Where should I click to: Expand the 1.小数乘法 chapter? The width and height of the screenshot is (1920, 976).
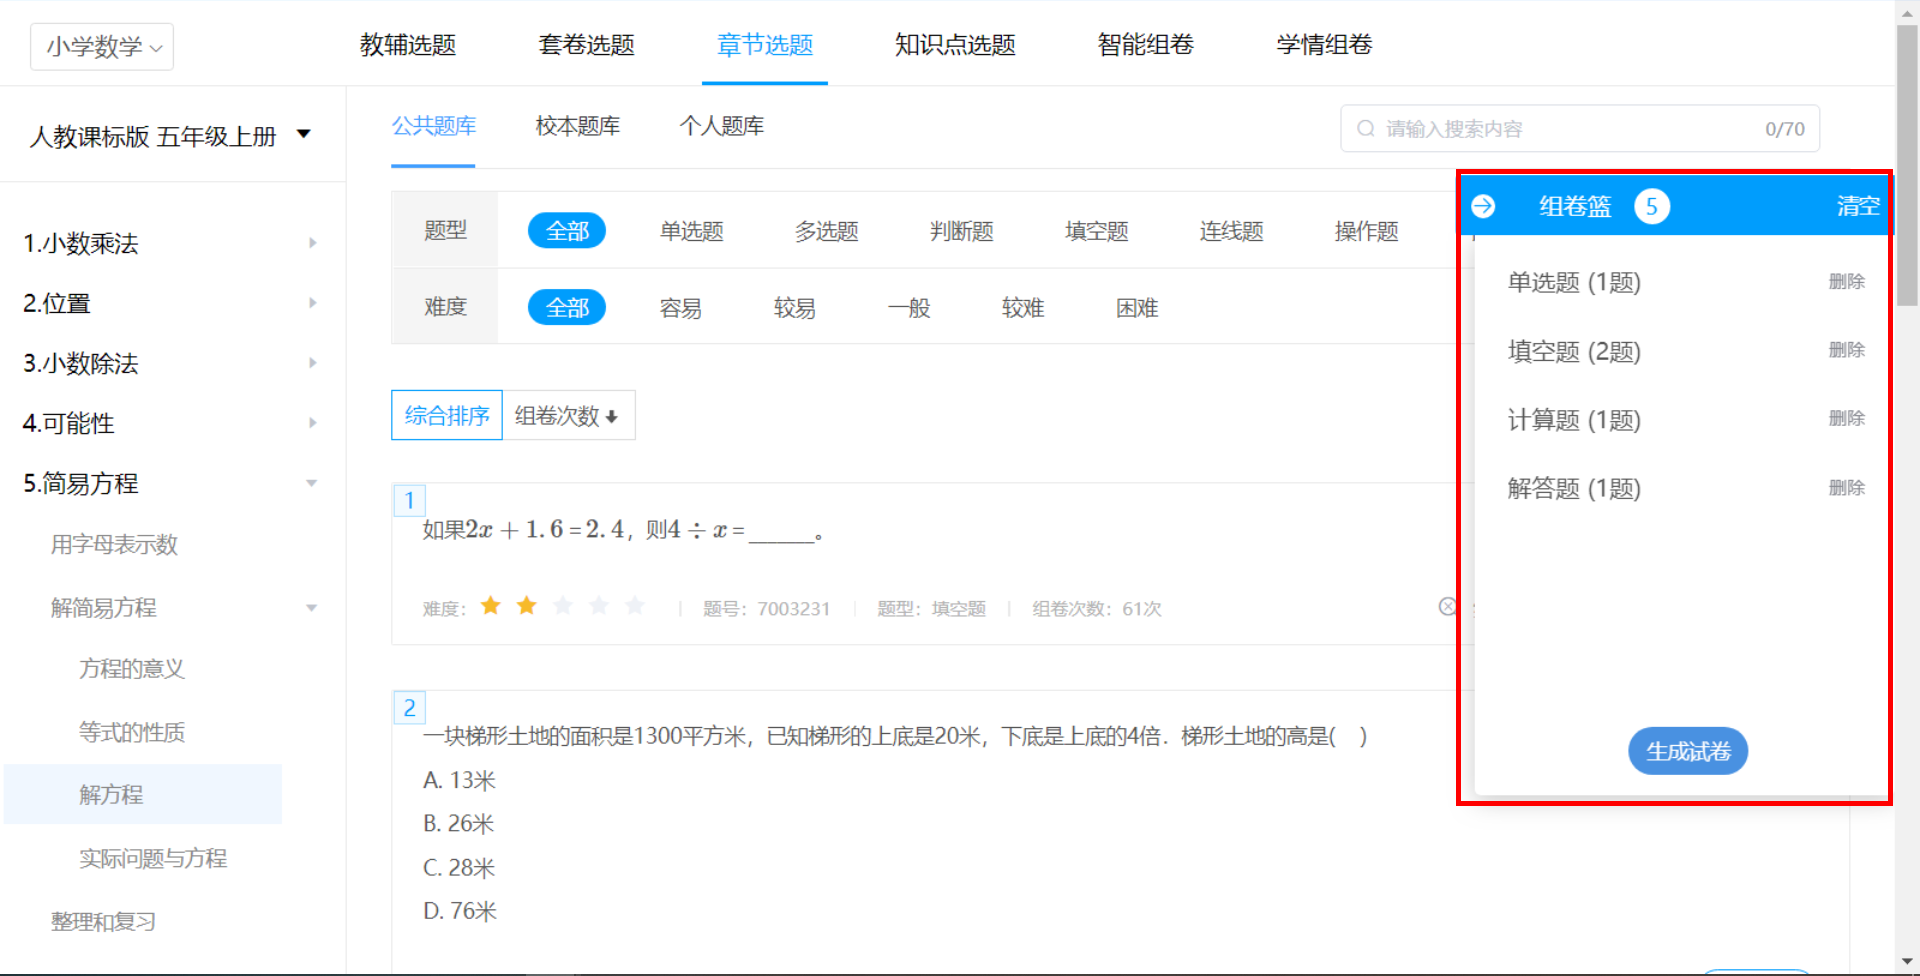[312, 243]
